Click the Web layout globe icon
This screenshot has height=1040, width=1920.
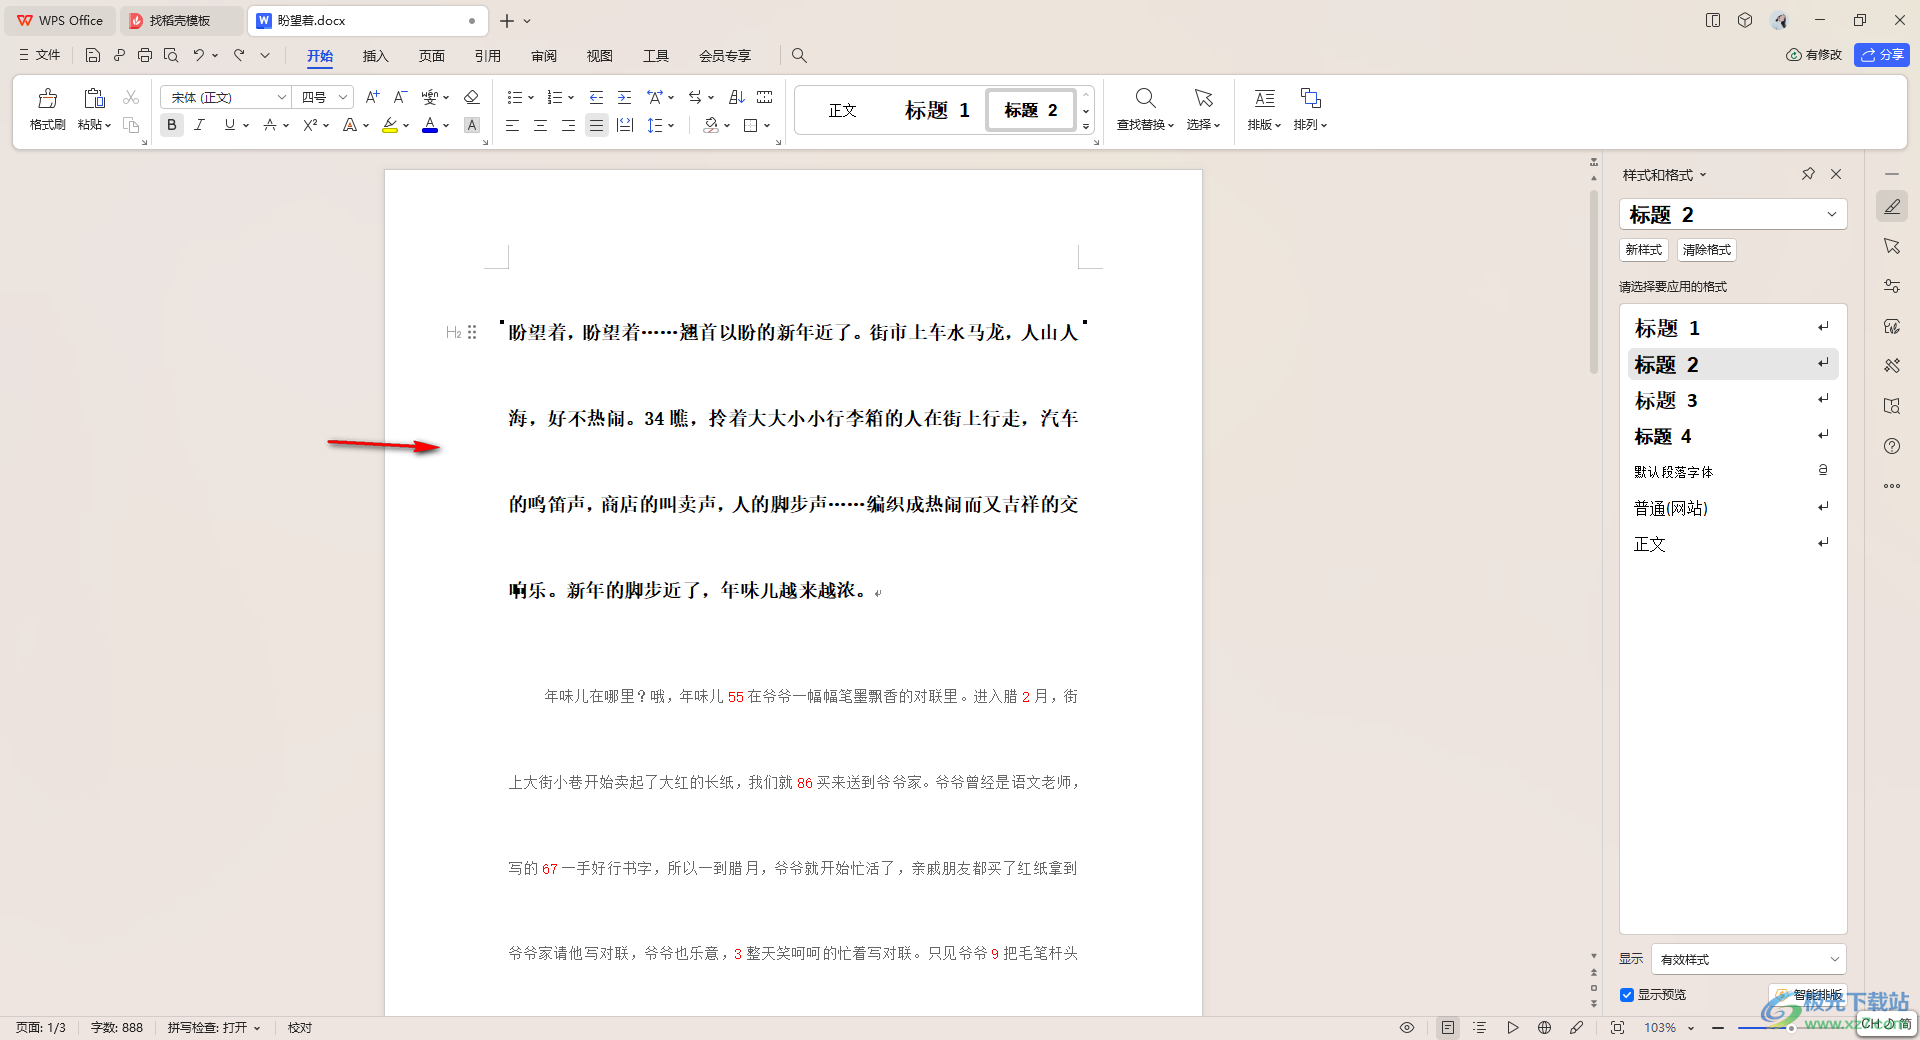tap(1544, 1027)
